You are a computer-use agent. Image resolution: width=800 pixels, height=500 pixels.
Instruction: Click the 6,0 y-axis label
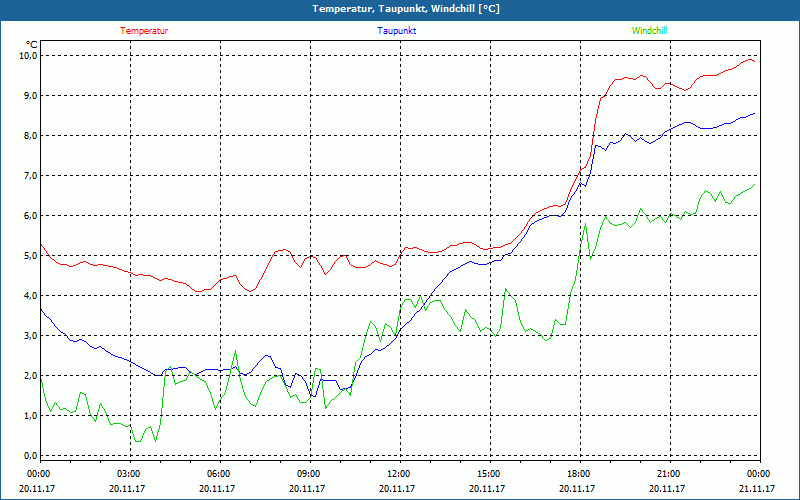coord(29,215)
